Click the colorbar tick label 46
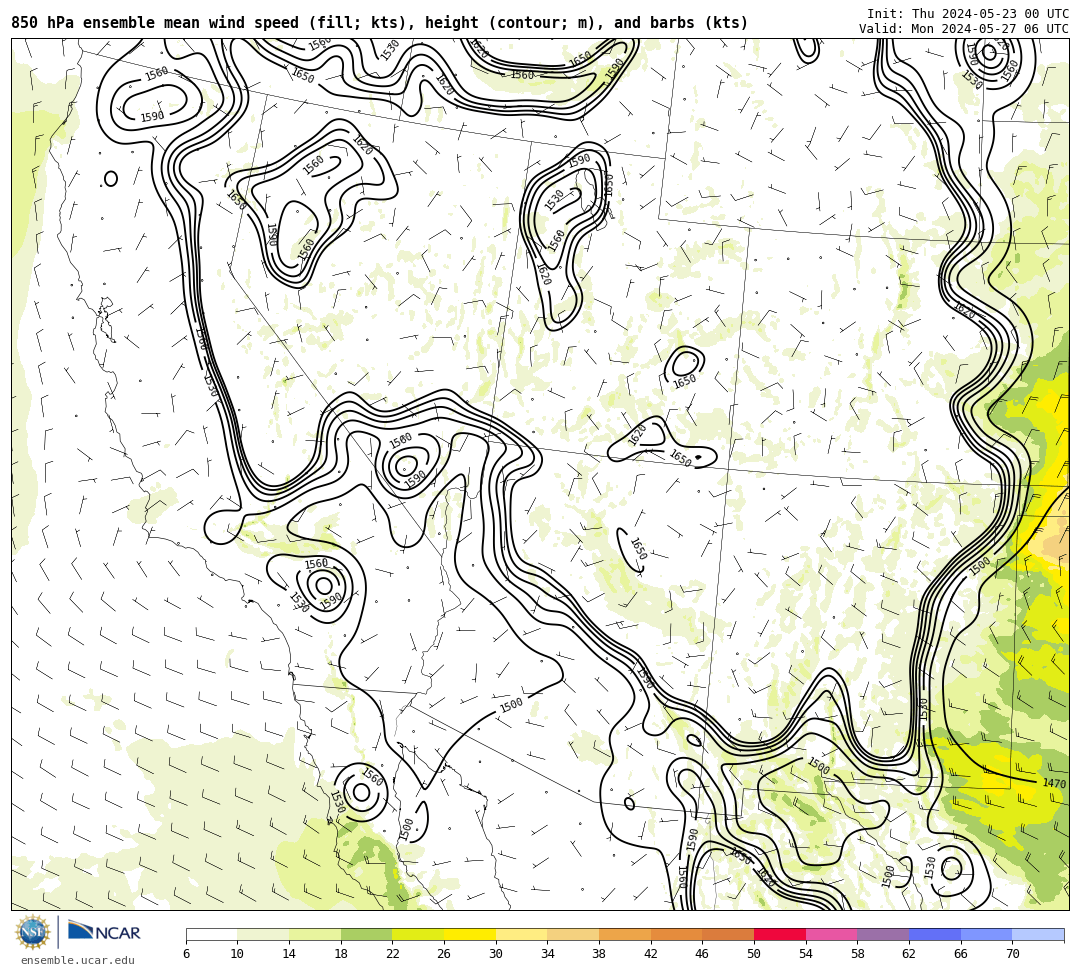Image resolution: width=1080 pixels, height=973 pixels. [x=702, y=954]
